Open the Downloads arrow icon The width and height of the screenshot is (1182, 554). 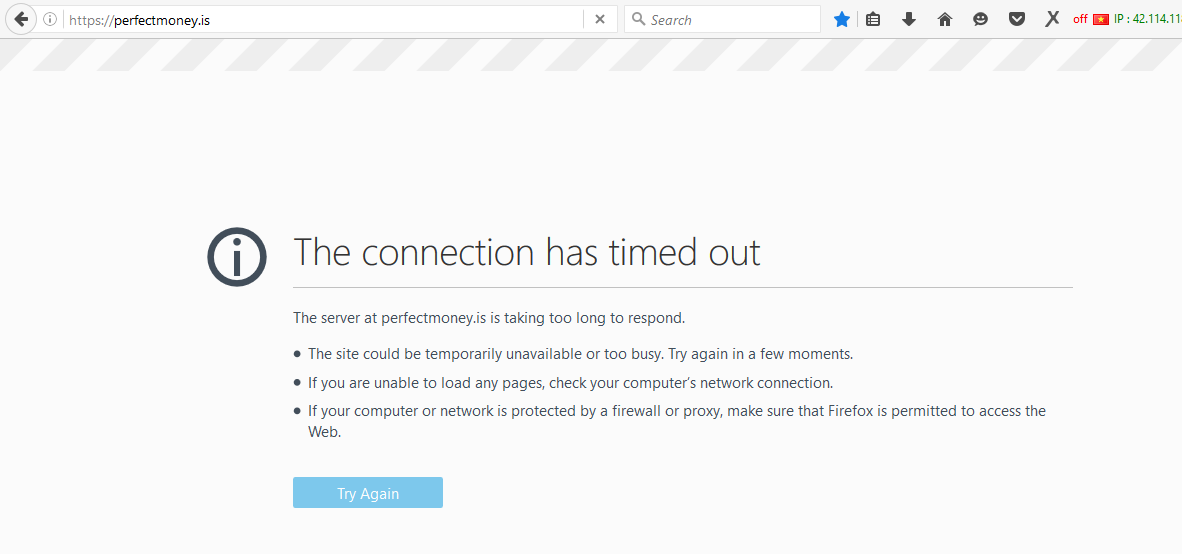pyautogui.click(x=909, y=19)
